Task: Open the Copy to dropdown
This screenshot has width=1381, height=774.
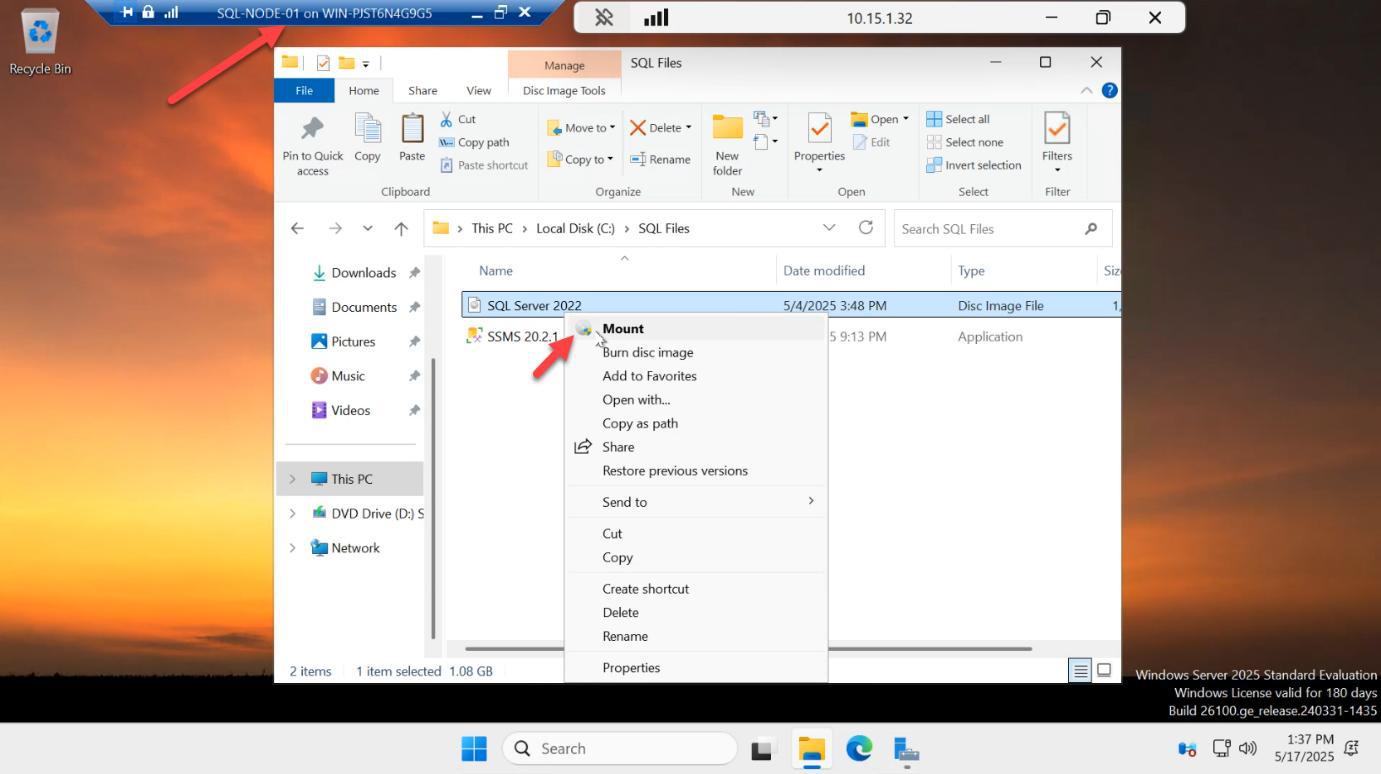Action: click(581, 159)
